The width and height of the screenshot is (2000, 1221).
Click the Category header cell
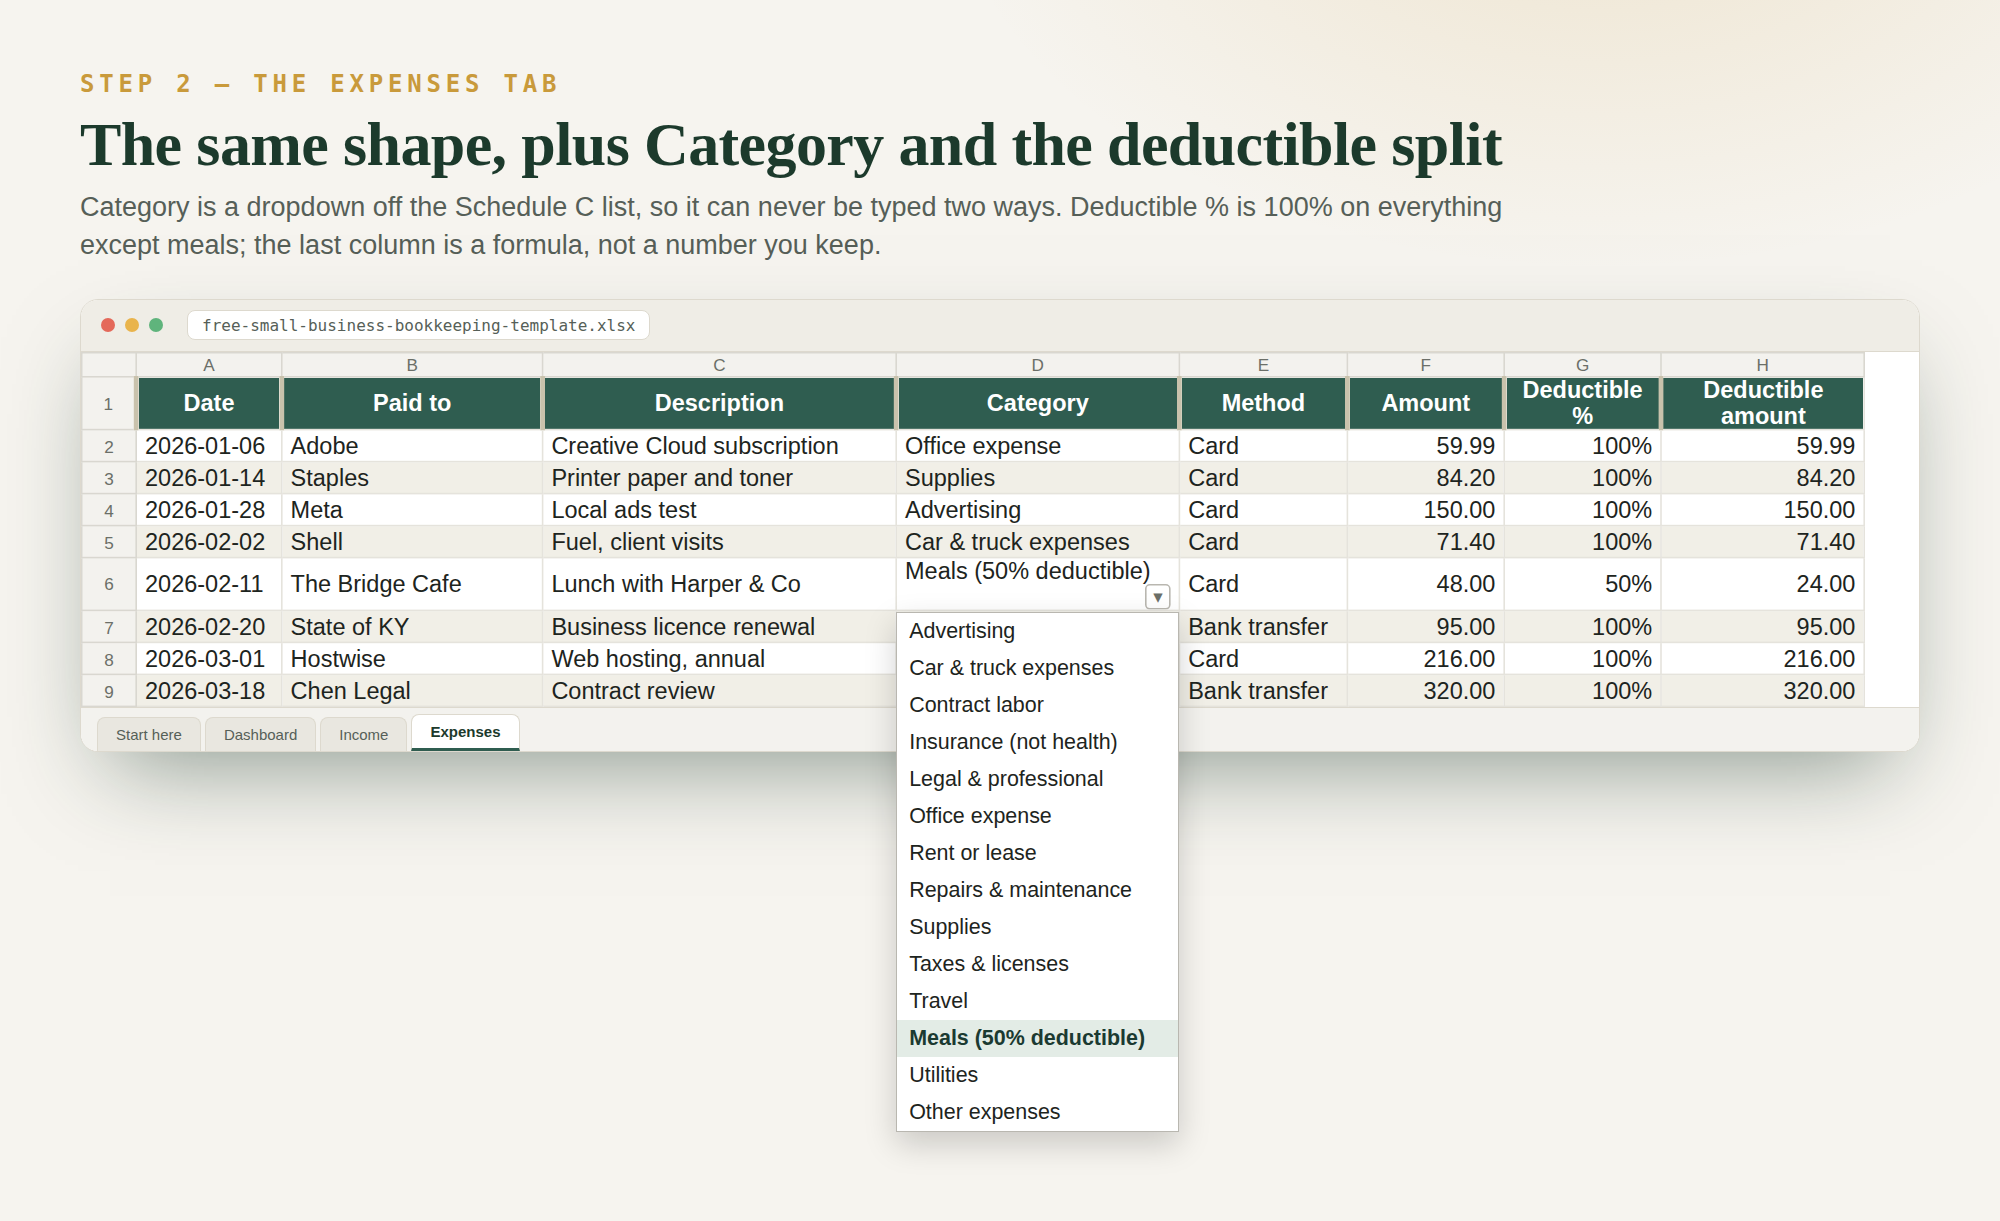click(x=1037, y=403)
